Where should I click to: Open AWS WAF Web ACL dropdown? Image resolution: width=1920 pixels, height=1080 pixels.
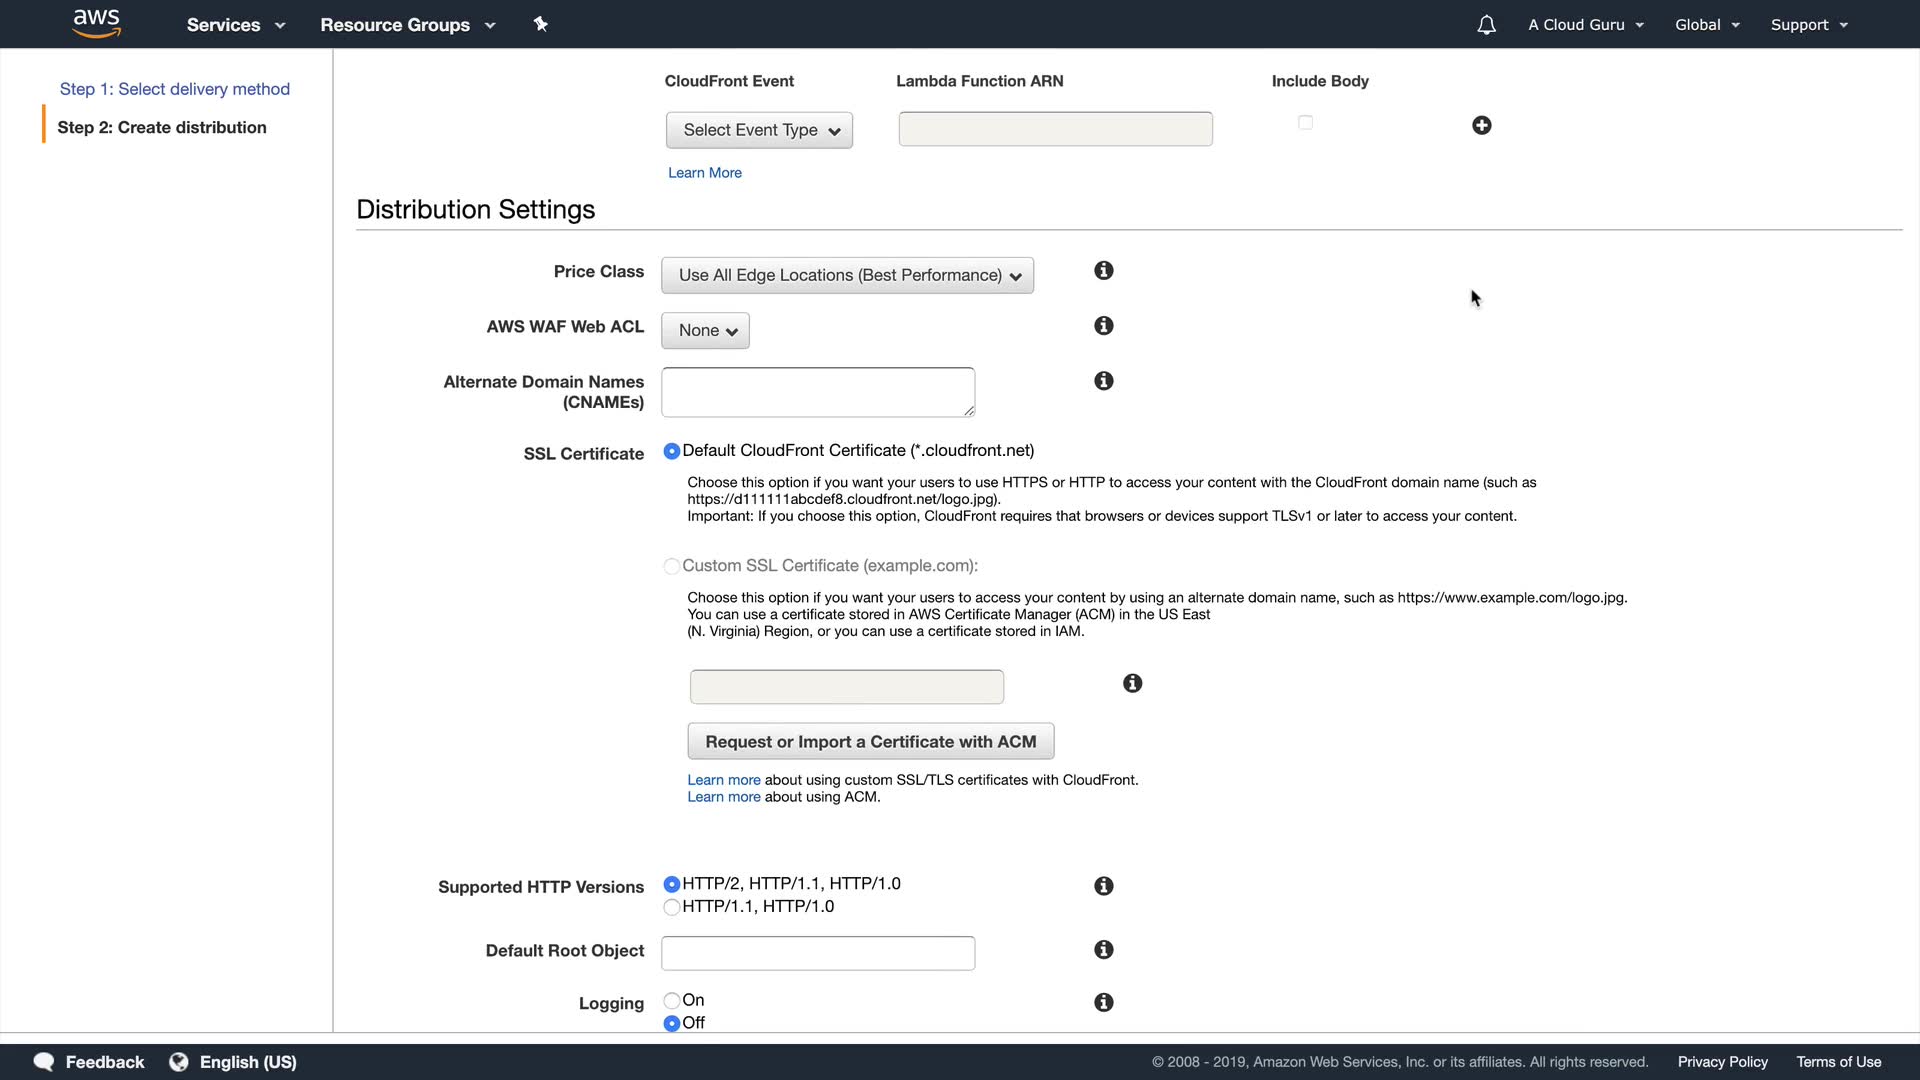pos(705,331)
